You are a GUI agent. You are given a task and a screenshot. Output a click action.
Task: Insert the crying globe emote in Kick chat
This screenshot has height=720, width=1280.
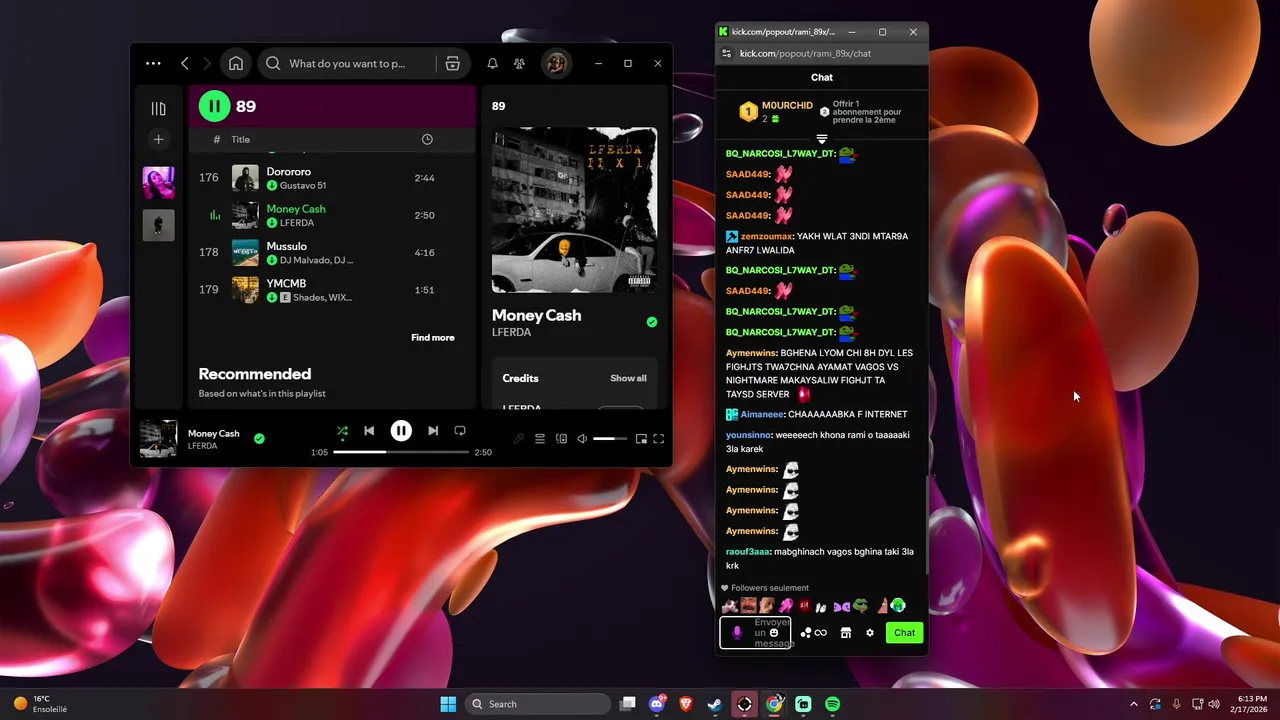tap(898, 605)
